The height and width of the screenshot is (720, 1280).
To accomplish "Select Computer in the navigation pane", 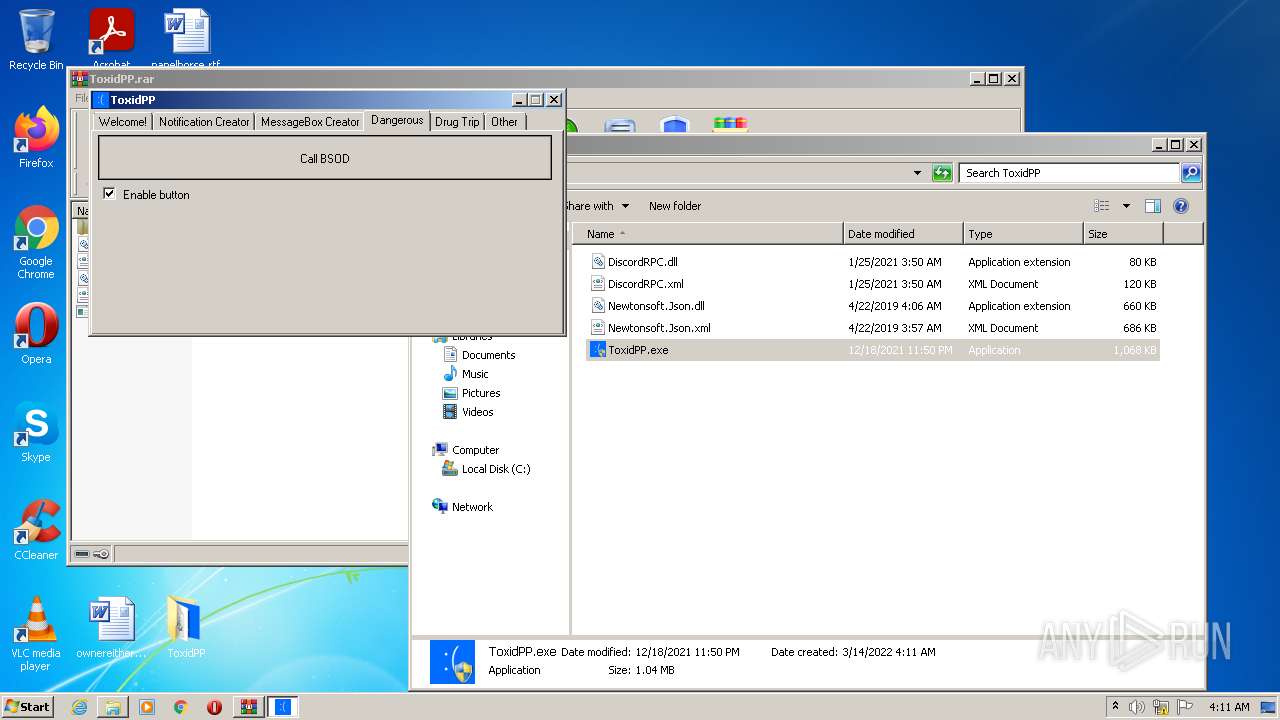I will (x=475, y=450).
